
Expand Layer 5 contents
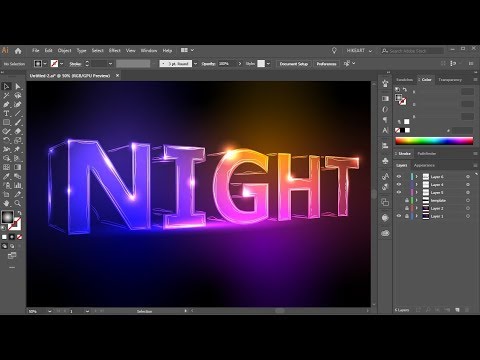tap(417, 192)
